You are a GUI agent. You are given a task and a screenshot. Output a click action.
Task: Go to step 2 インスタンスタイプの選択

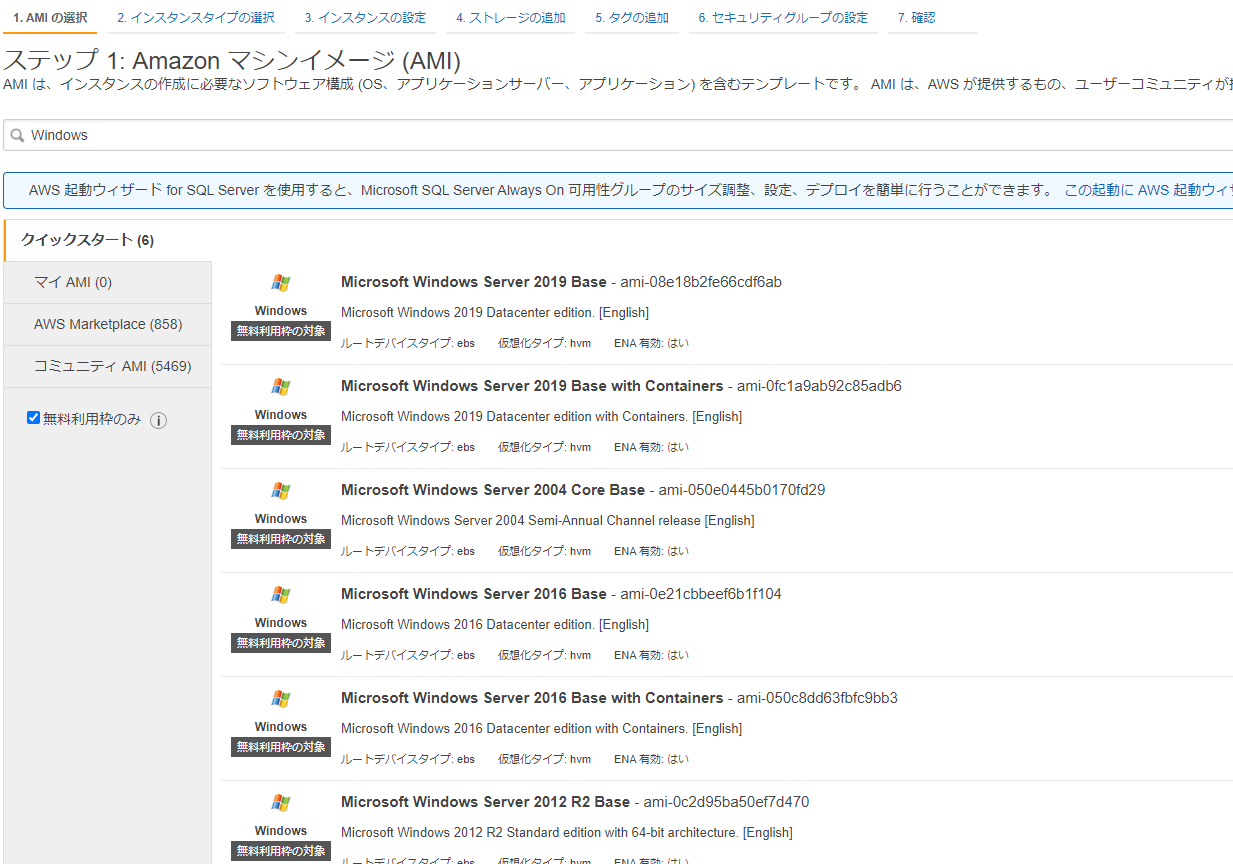[195, 18]
